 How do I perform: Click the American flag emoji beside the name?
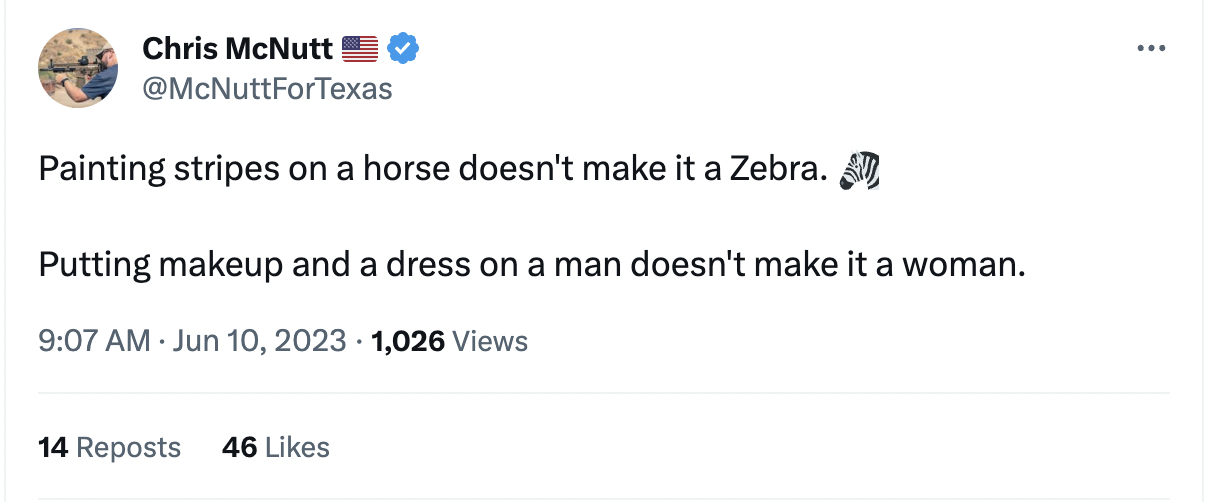pos(360,47)
